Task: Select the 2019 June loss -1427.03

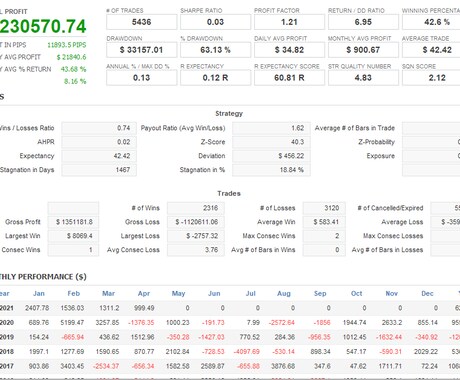Action: (x=211, y=337)
